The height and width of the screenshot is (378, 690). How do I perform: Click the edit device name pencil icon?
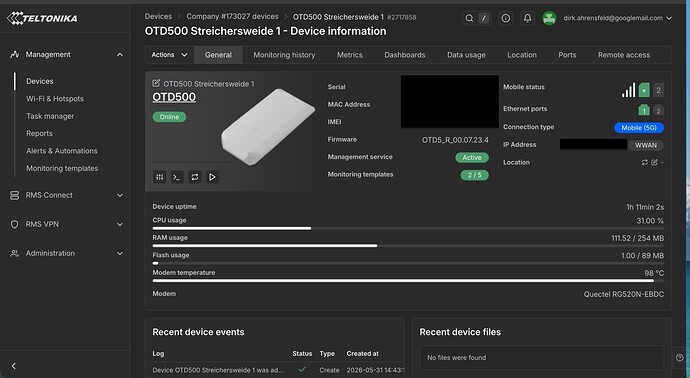click(x=156, y=83)
